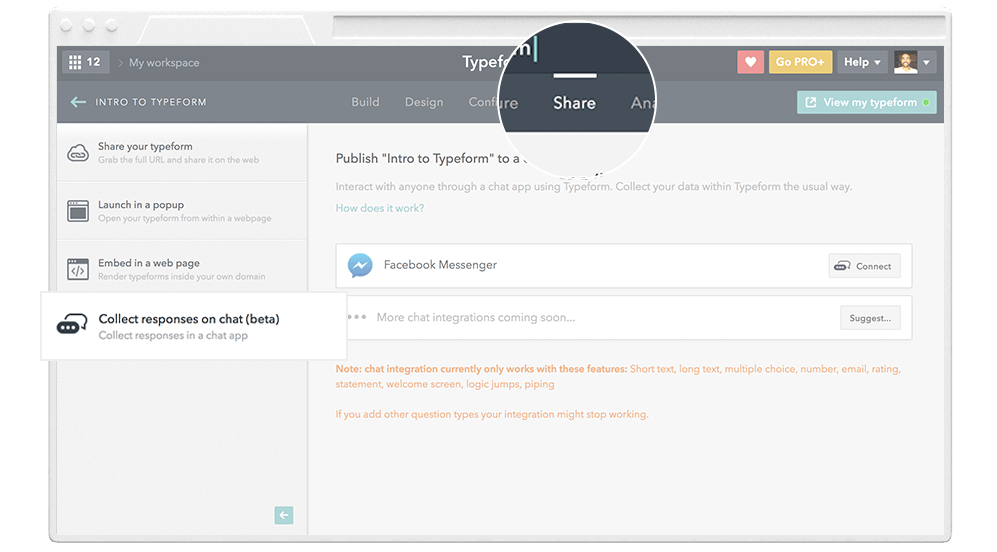Click the 'Grab the full URL' description text
Screen dimensions: 997x552
coord(179,160)
